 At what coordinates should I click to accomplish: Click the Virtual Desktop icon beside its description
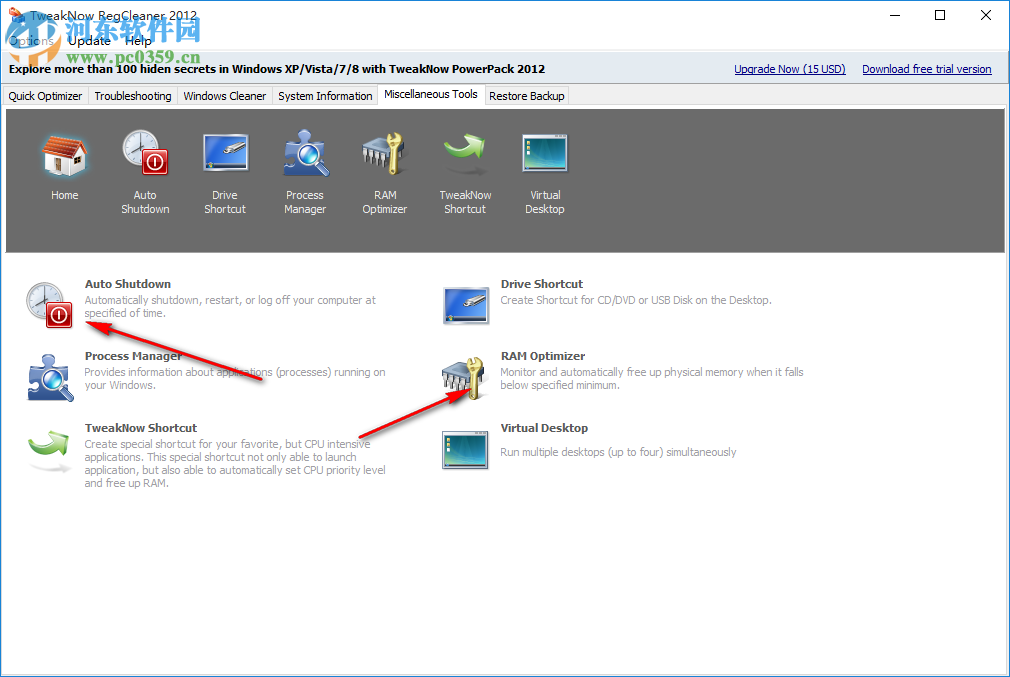click(x=464, y=449)
